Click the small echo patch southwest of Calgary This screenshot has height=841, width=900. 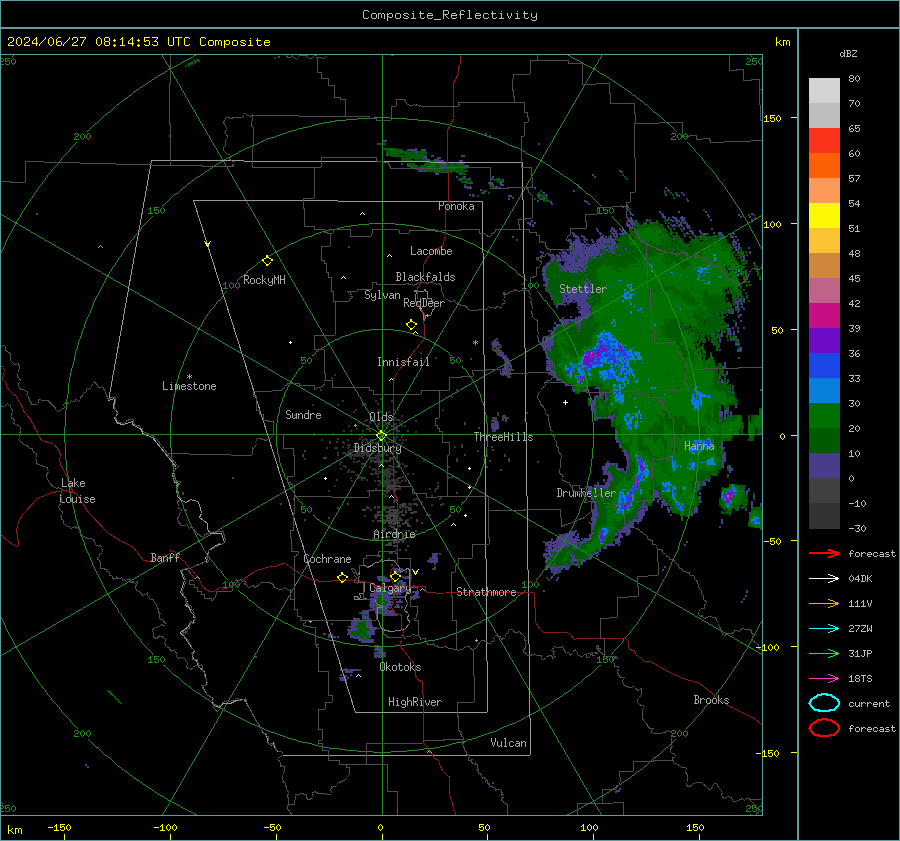pyautogui.click(x=362, y=628)
